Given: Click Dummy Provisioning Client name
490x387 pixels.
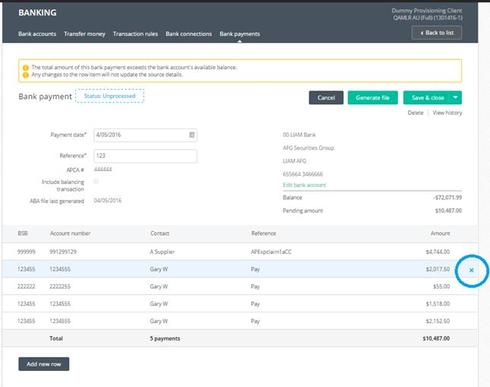Looking at the screenshot, I should point(427,11).
